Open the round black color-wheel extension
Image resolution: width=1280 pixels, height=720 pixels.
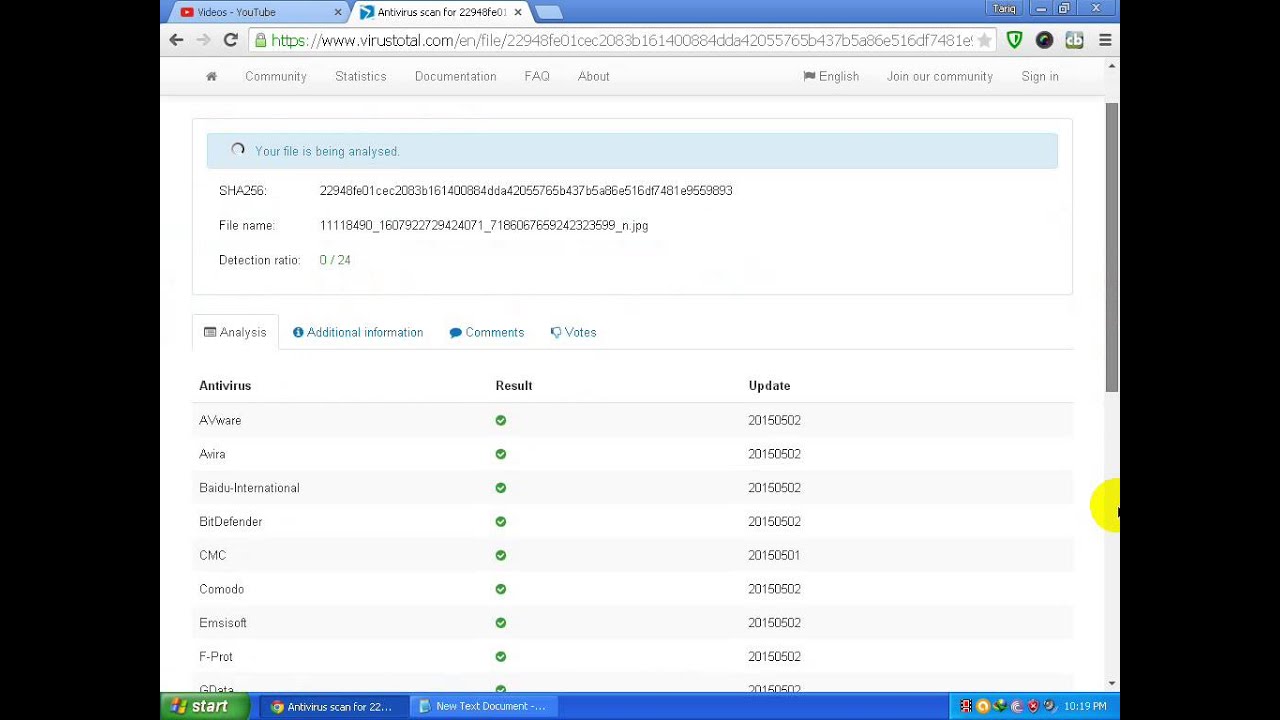(1044, 40)
